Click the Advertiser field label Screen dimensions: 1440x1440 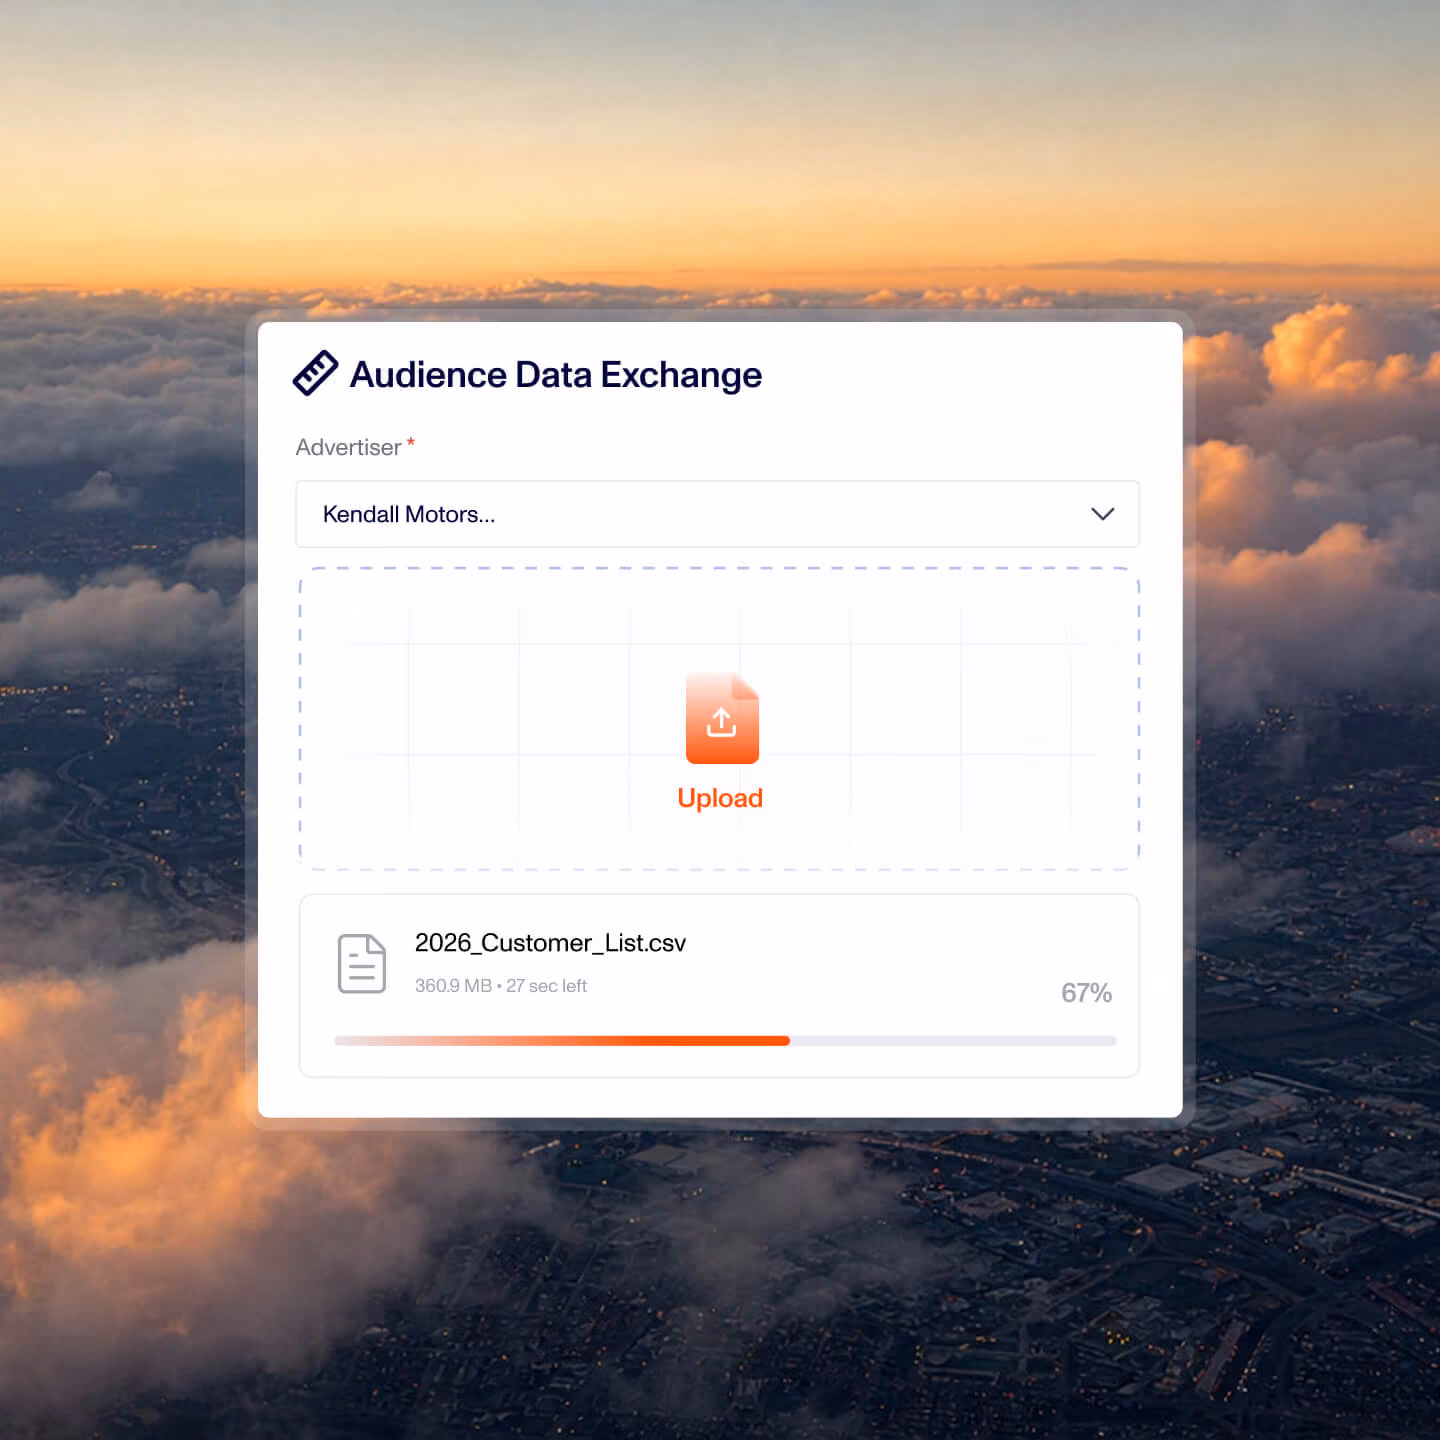348,447
